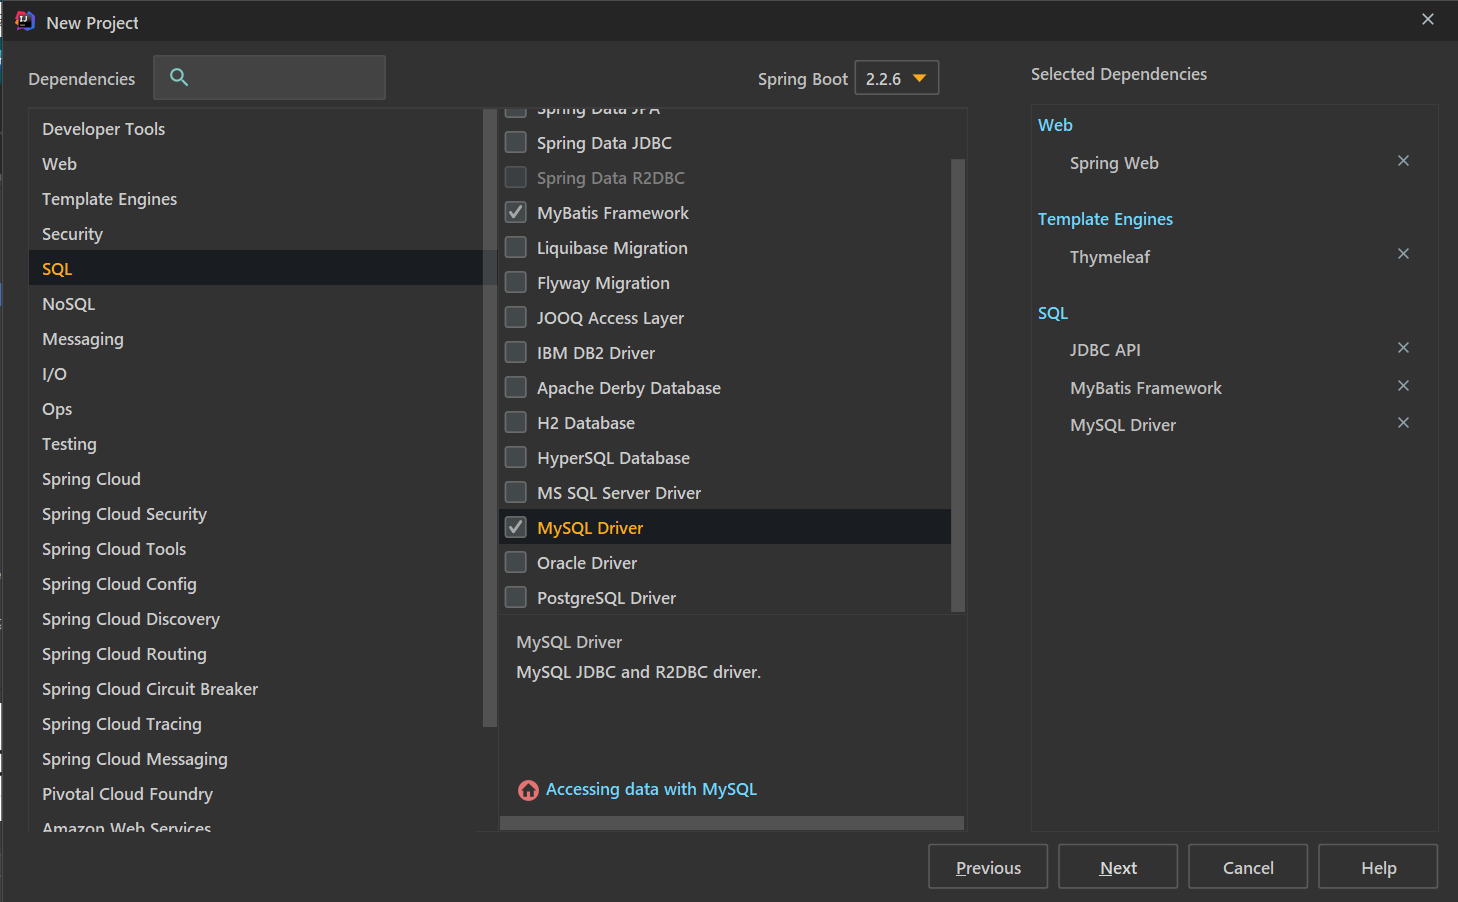Click the IntelliJ IDEA logo icon
The image size is (1458, 902).
(25, 21)
